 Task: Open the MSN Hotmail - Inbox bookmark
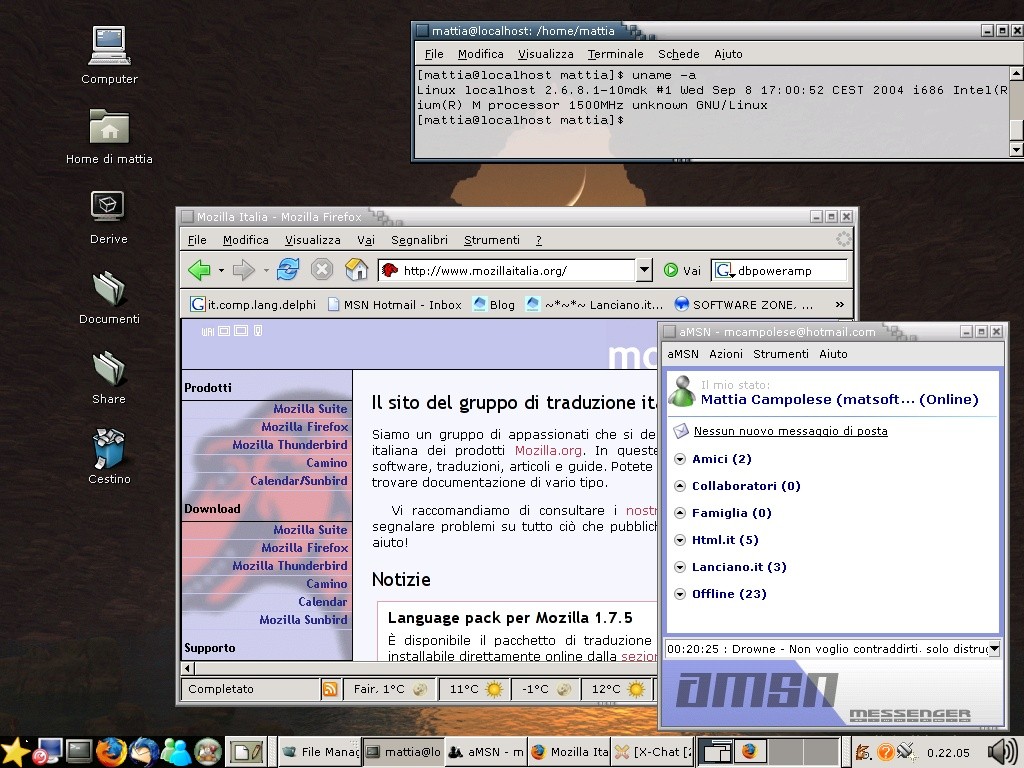click(x=394, y=304)
